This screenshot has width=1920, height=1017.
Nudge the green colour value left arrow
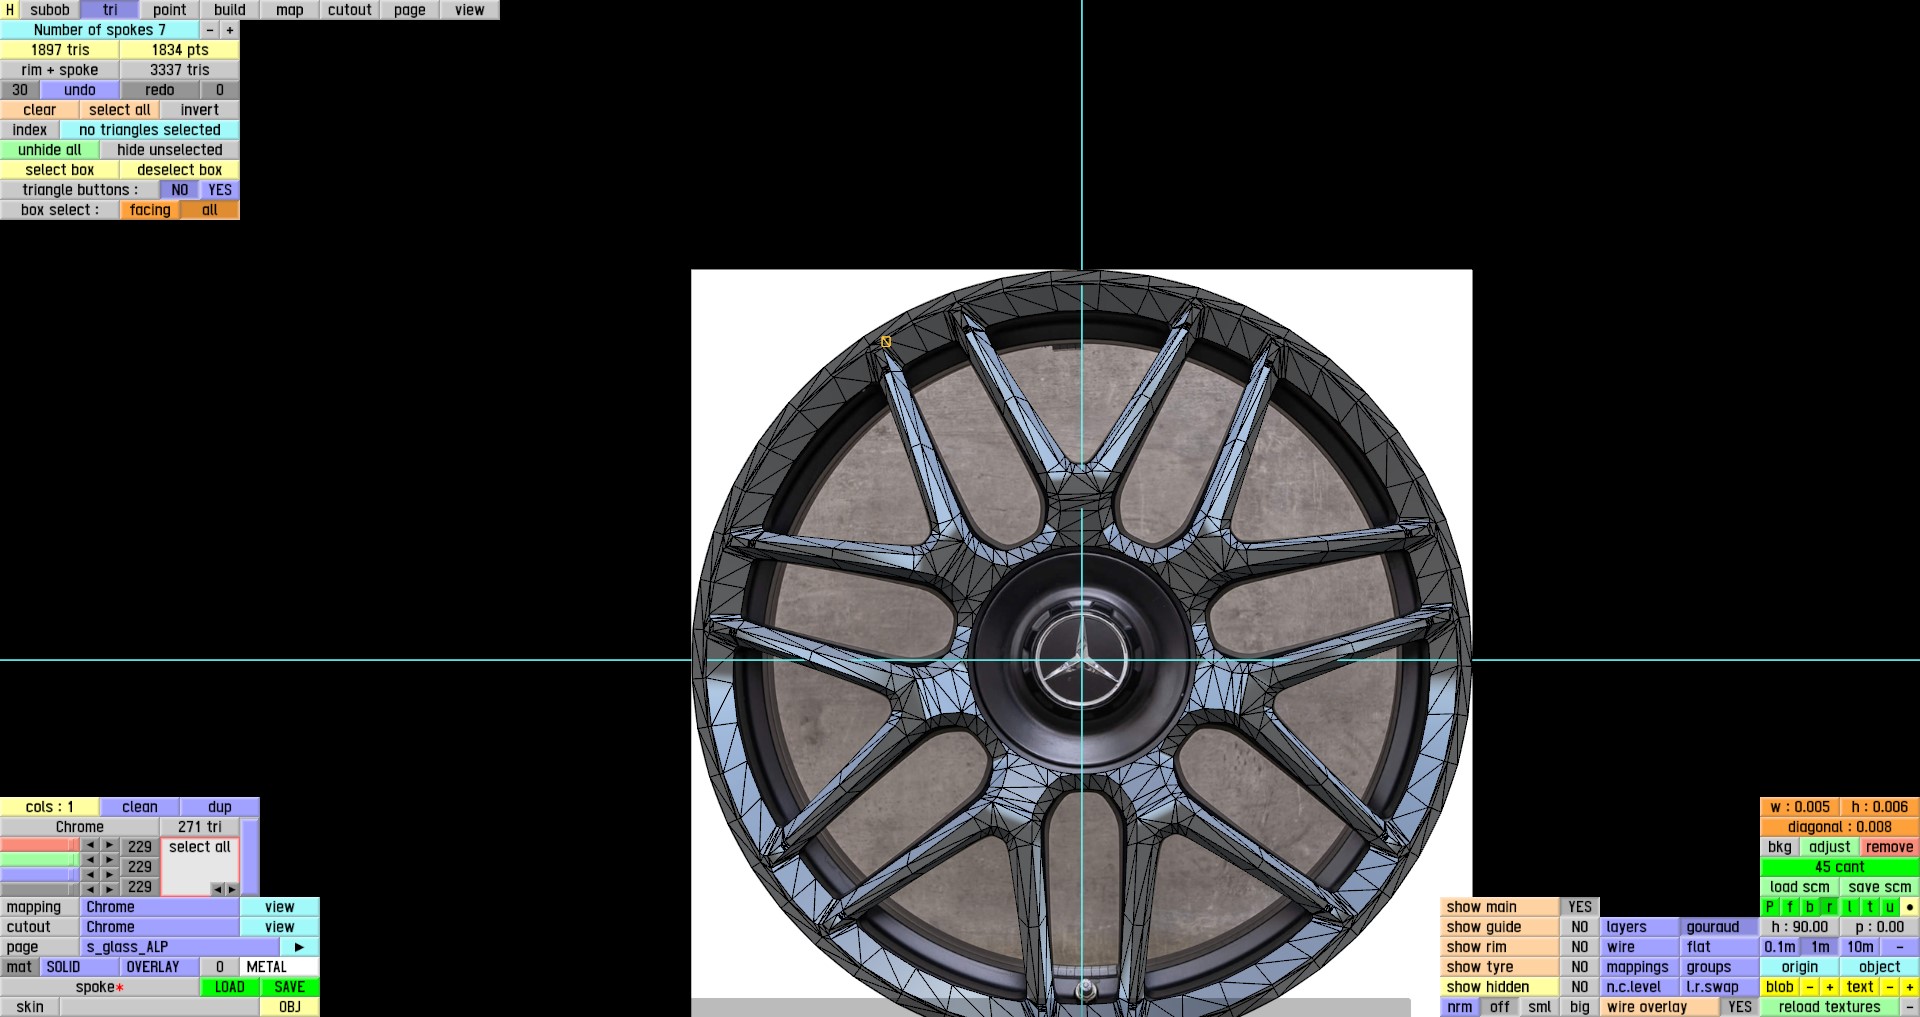[90, 860]
